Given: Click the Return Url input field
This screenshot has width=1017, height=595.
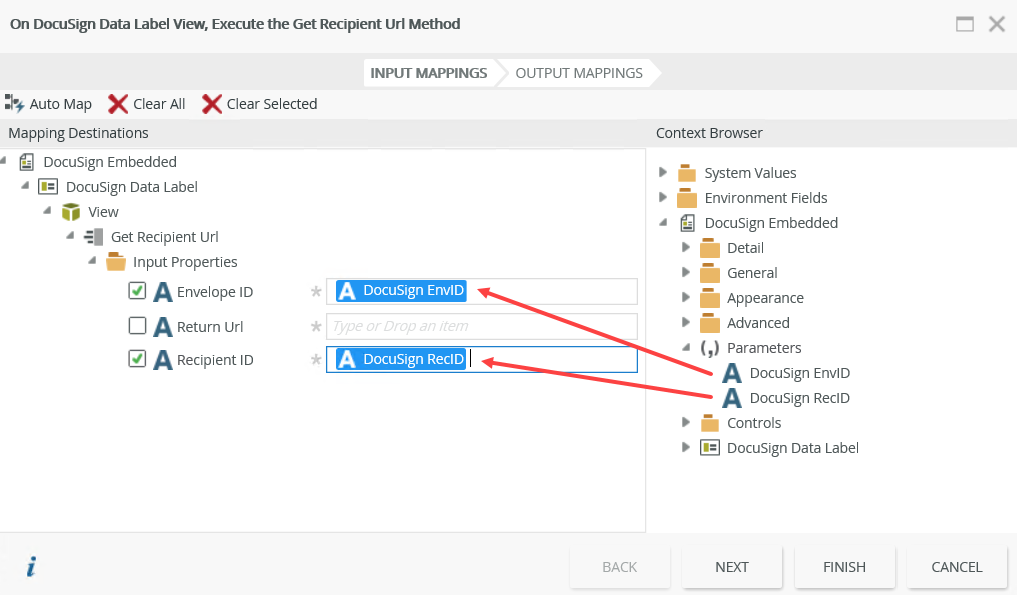Looking at the screenshot, I should click(481, 326).
